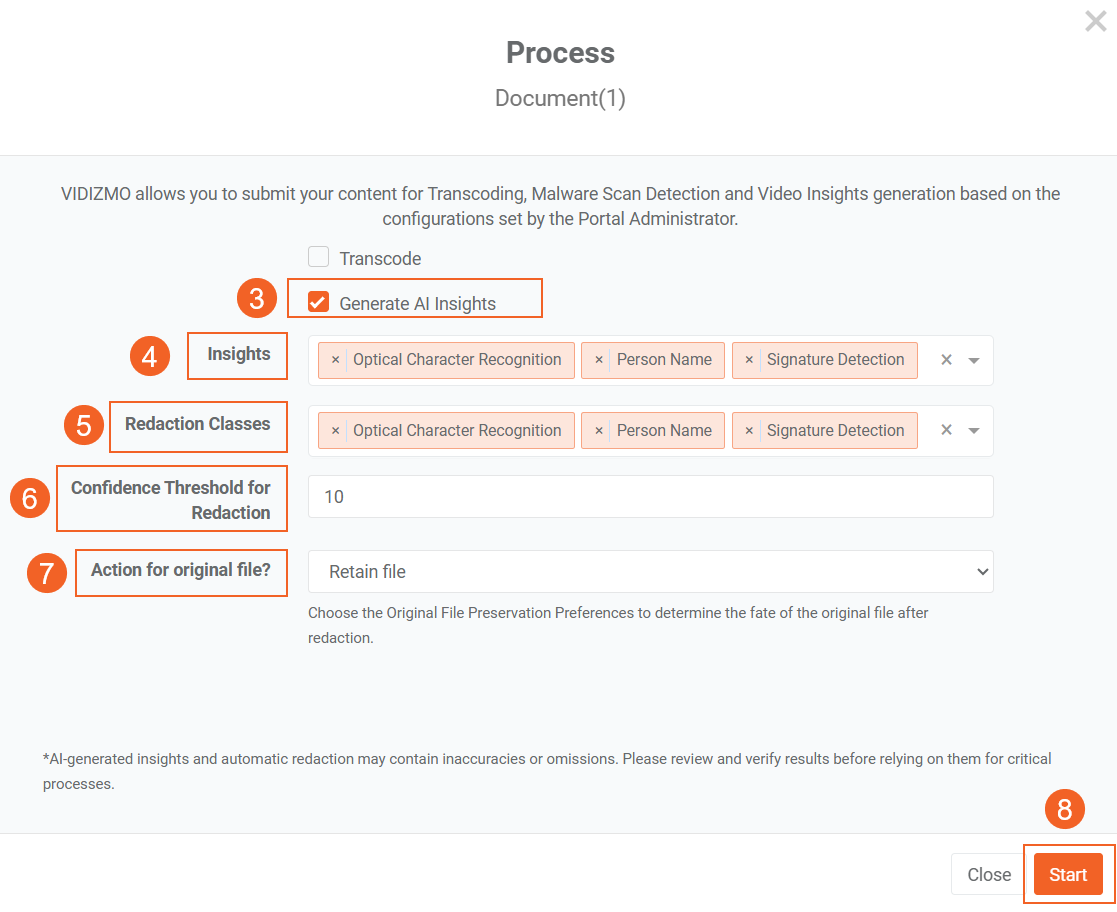Viewport: 1117px width, 912px height.
Task: Clear all selected Insights
Action: (x=946, y=360)
